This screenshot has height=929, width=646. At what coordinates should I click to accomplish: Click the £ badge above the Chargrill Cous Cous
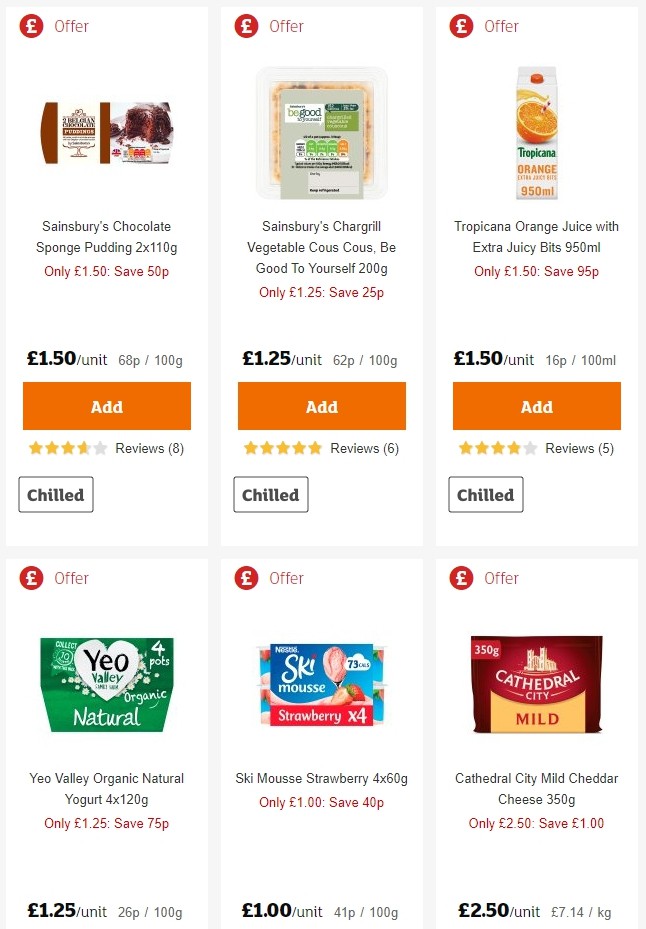(x=246, y=26)
